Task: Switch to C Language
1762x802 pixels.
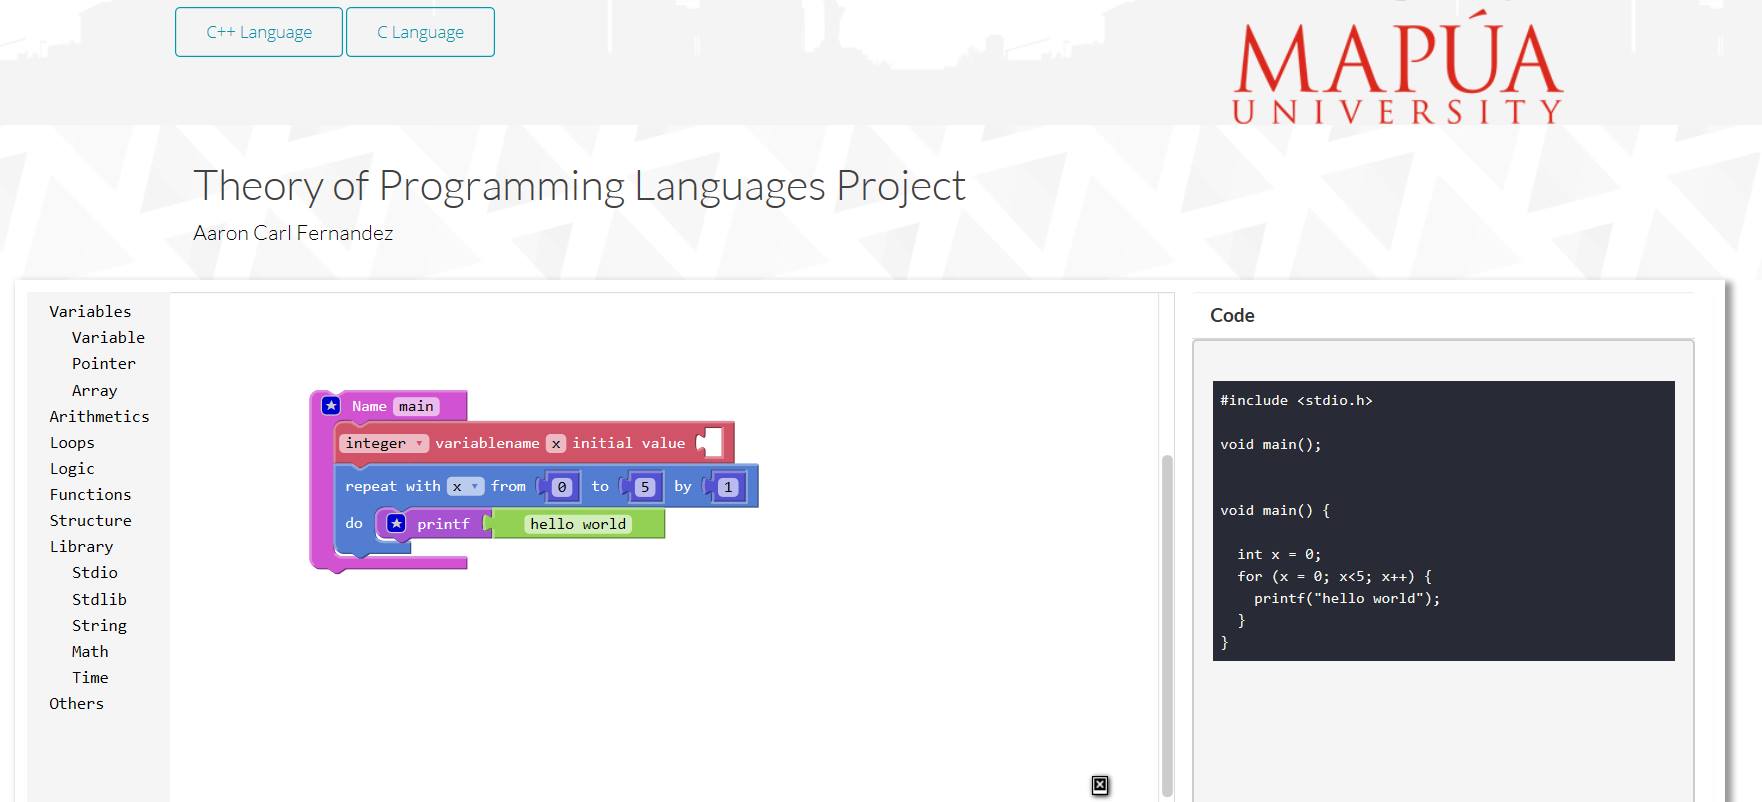Action: pyautogui.click(x=420, y=32)
